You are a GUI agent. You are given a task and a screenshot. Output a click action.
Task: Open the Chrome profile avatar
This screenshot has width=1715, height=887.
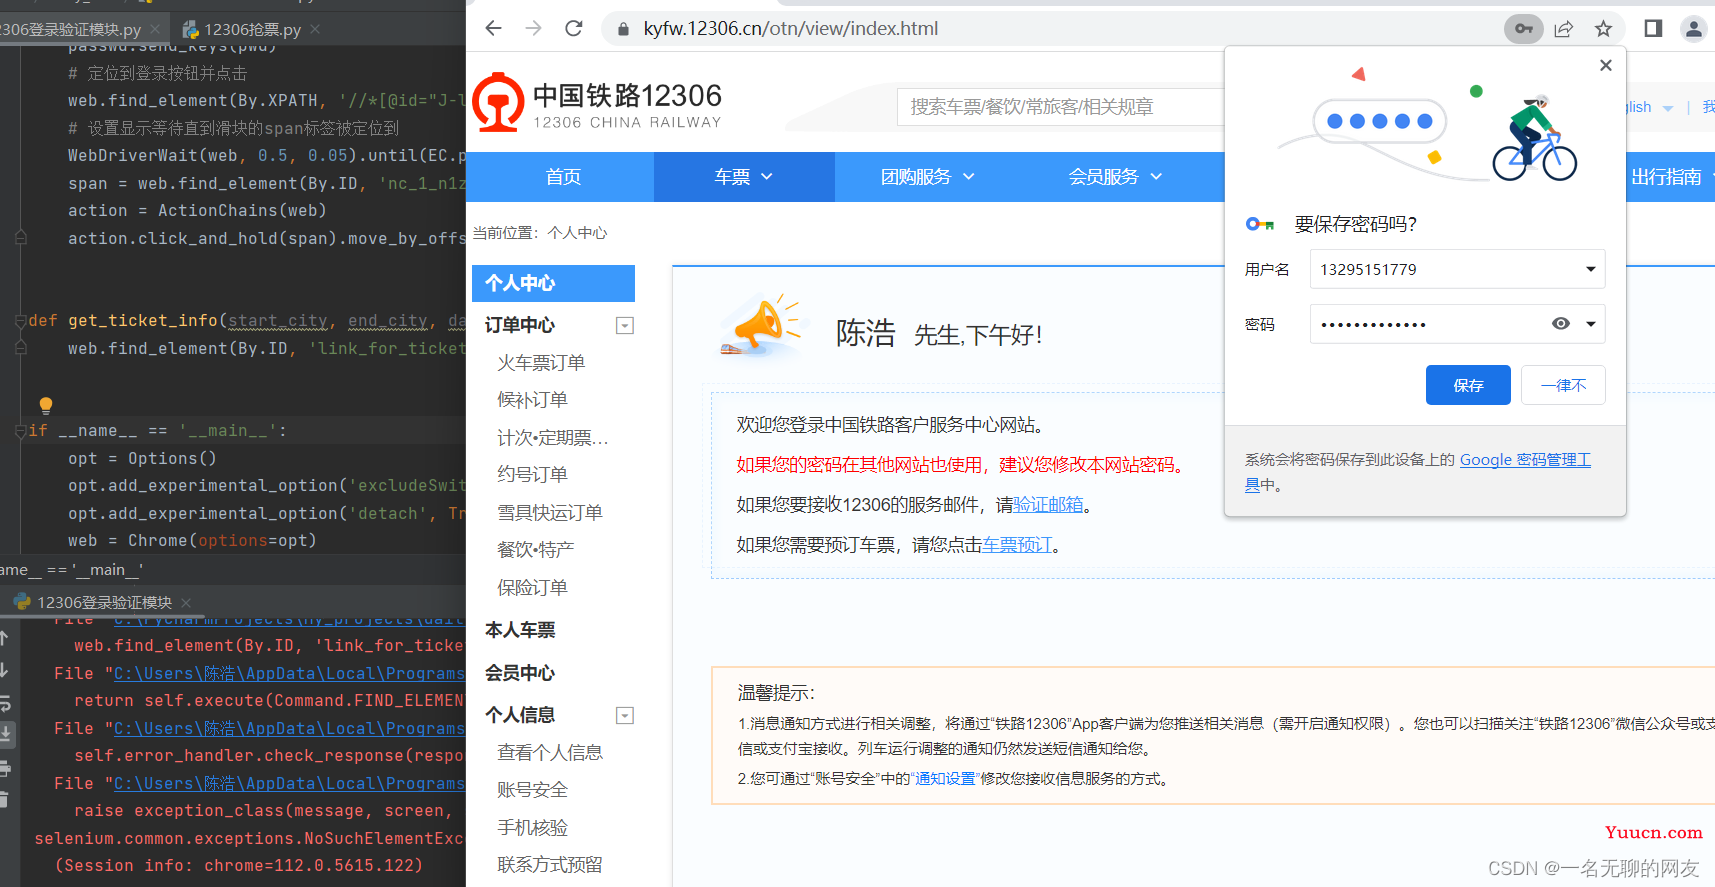coord(1693,29)
